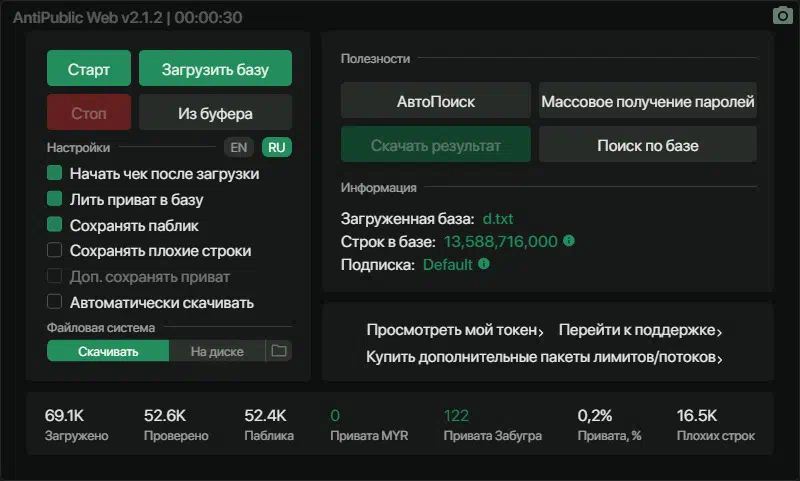Viewport: 800px width, 481px height.
Task: Open Поиск по базе
Action: pyautogui.click(x=648, y=144)
